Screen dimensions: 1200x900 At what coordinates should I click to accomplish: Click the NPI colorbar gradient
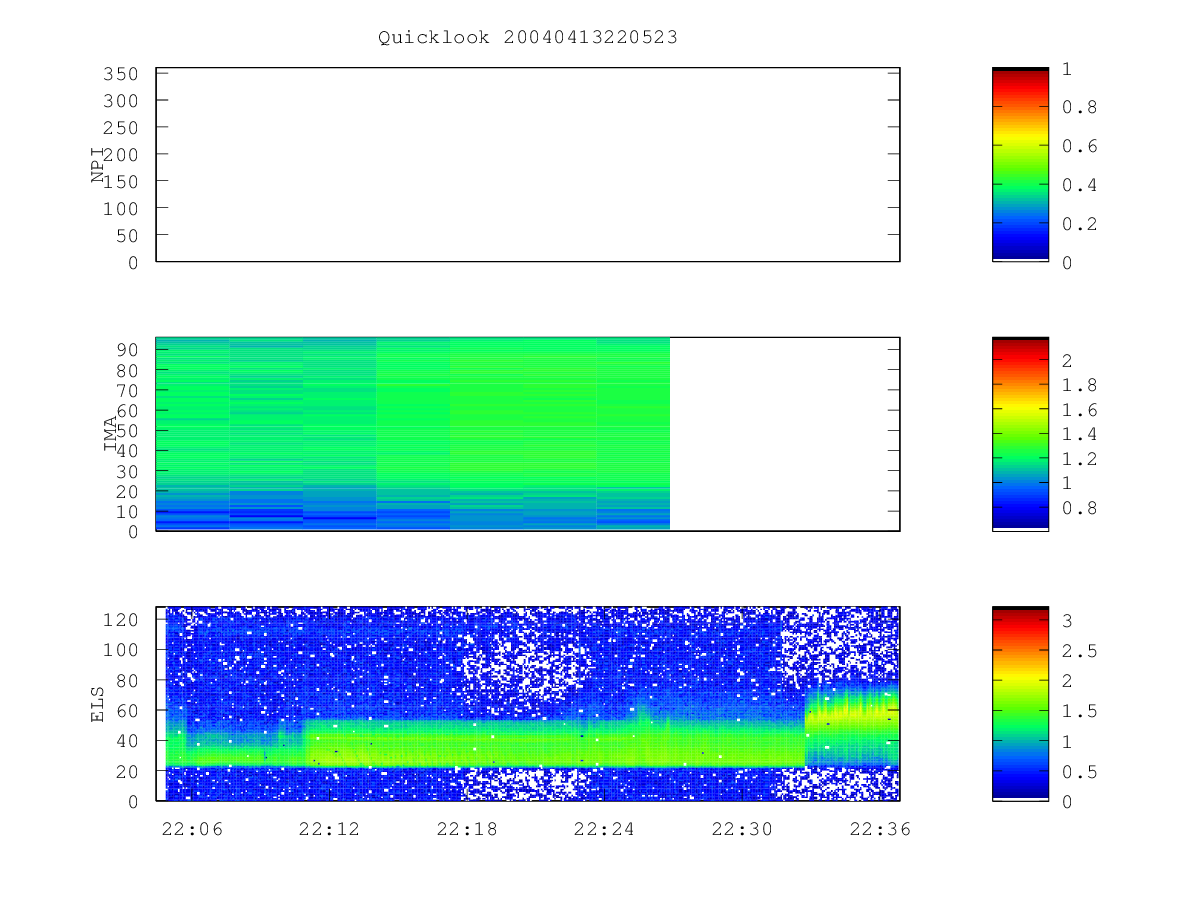1020,164
